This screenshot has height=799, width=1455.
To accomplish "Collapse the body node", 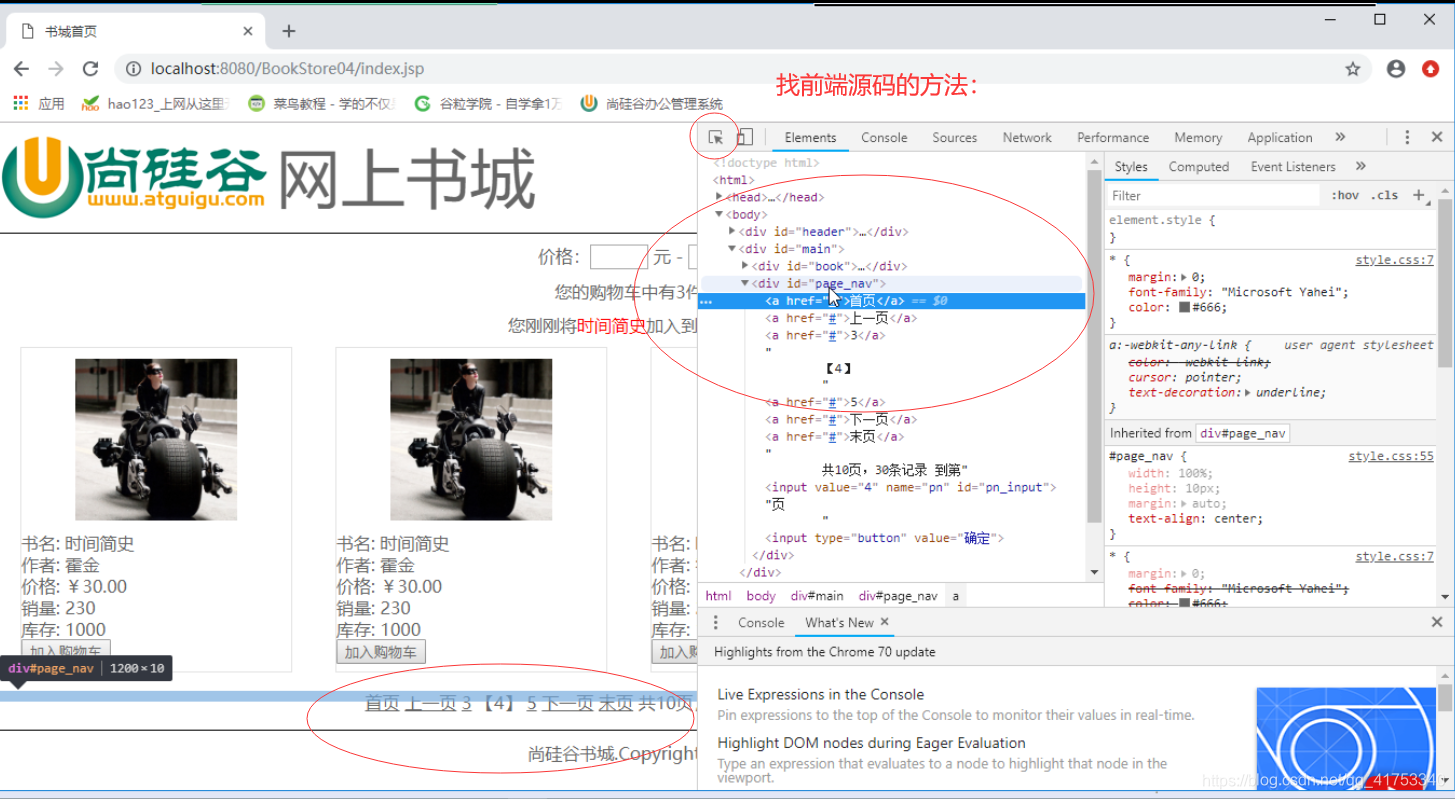I will point(720,214).
